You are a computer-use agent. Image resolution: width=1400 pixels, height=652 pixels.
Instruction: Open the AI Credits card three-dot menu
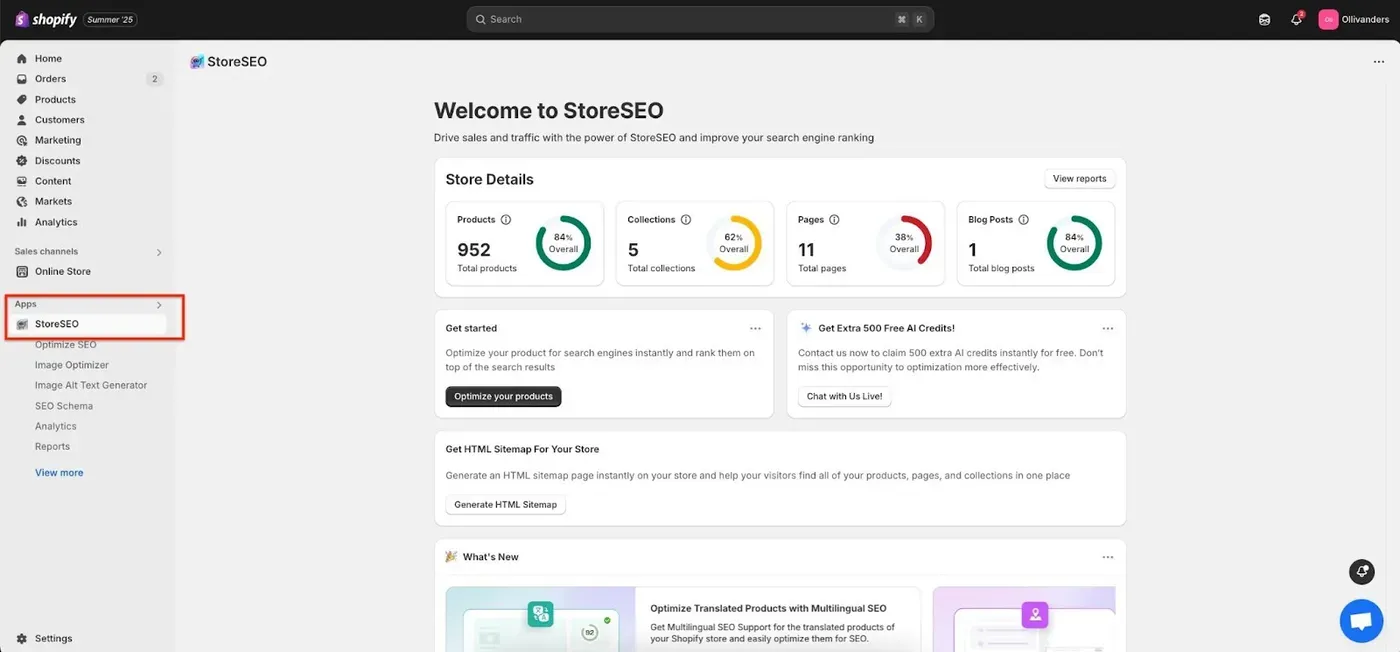[1108, 328]
